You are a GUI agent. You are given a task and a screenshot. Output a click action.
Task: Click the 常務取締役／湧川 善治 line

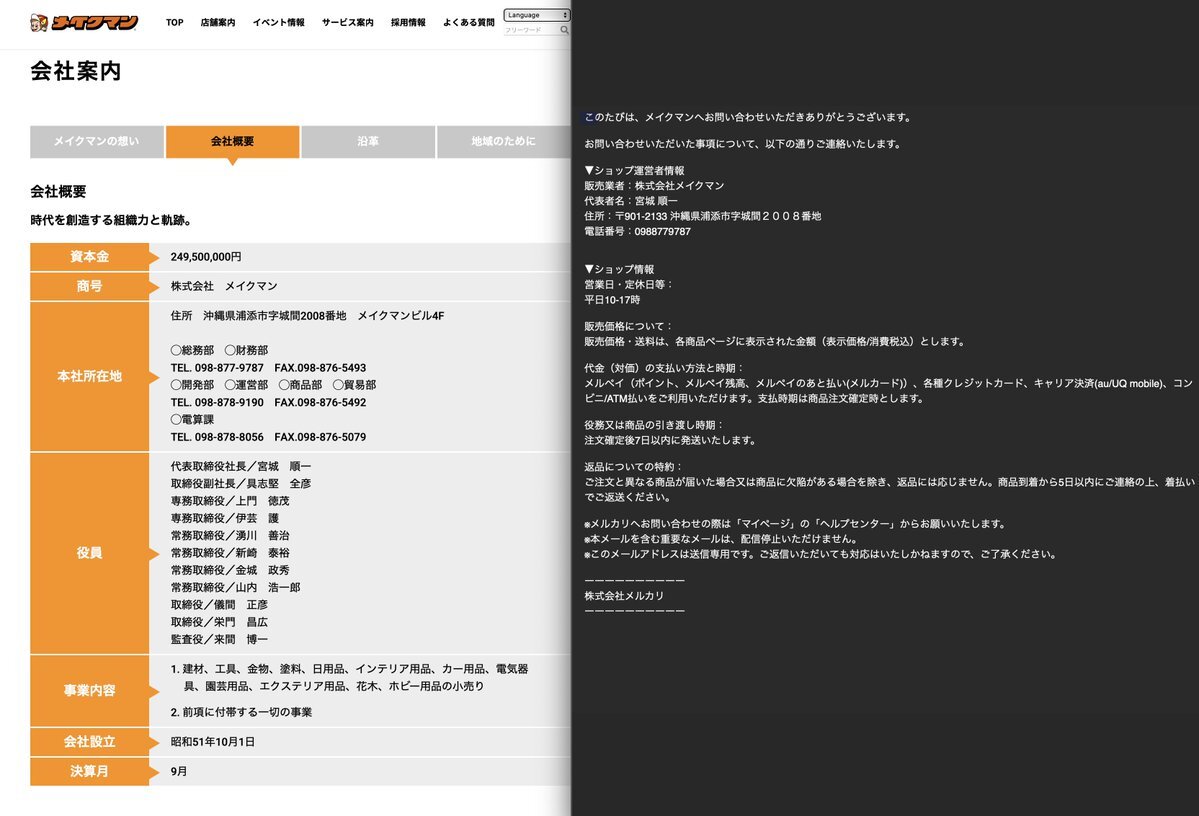tap(230, 535)
